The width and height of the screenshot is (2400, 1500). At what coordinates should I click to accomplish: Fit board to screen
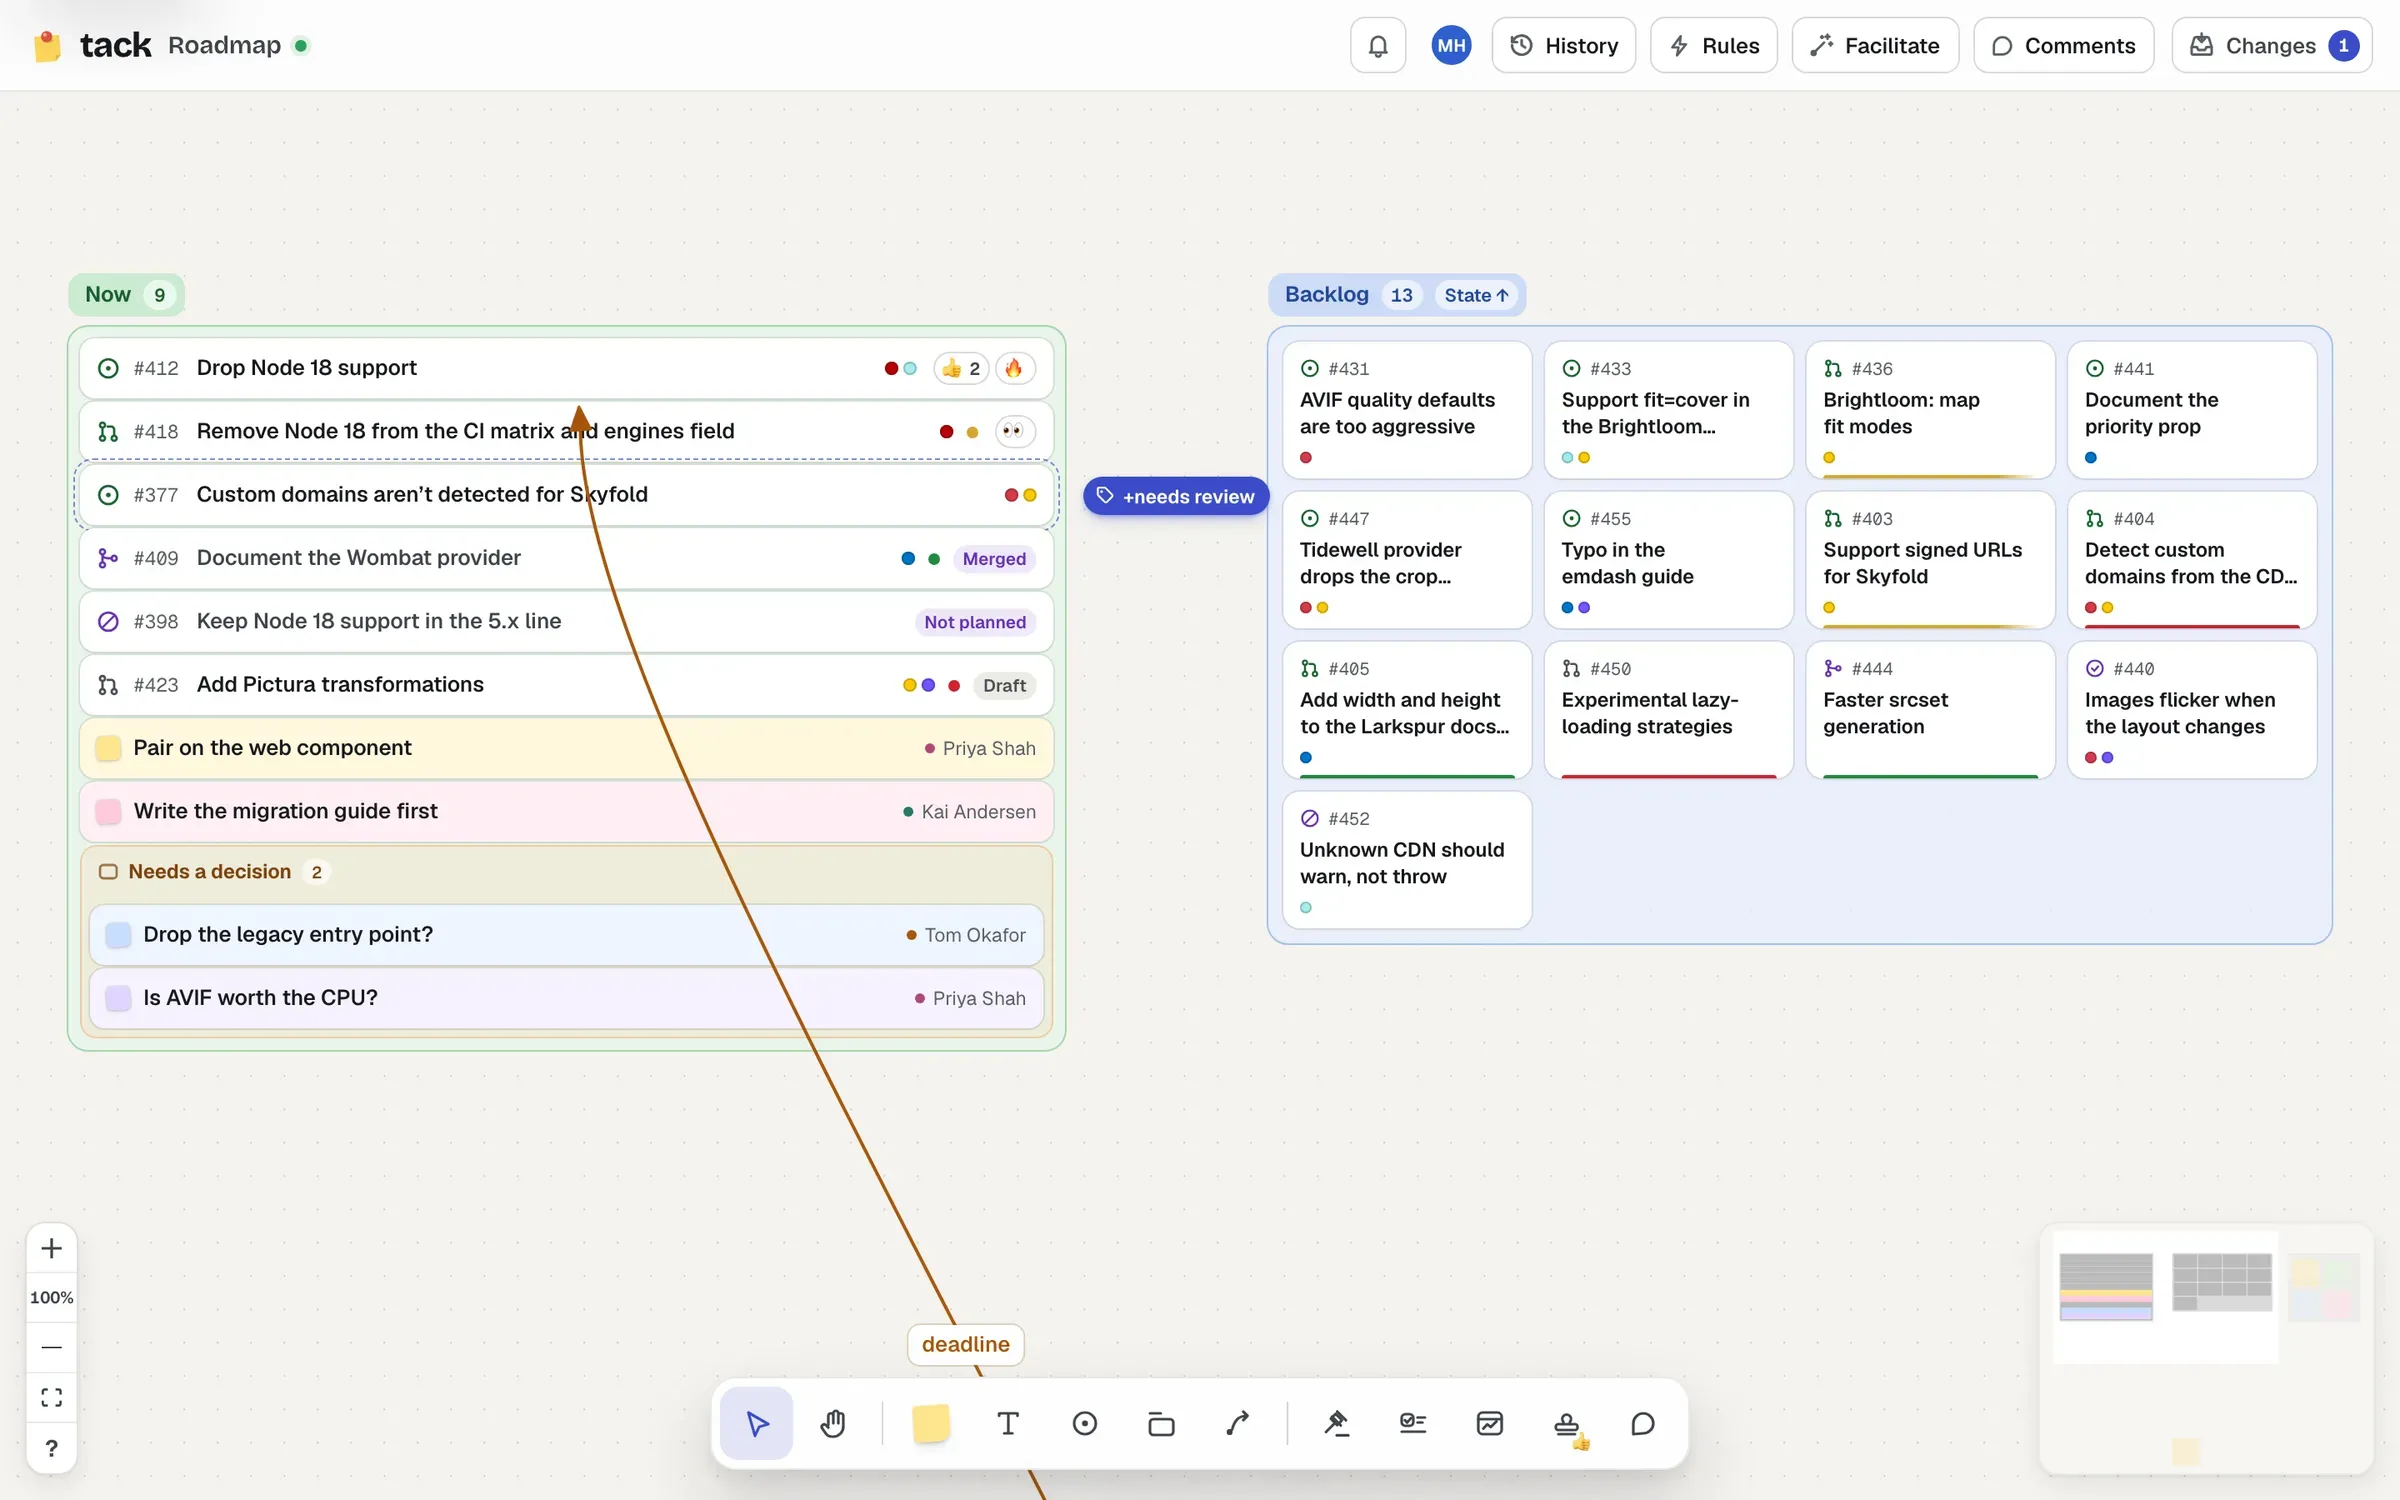click(52, 1397)
